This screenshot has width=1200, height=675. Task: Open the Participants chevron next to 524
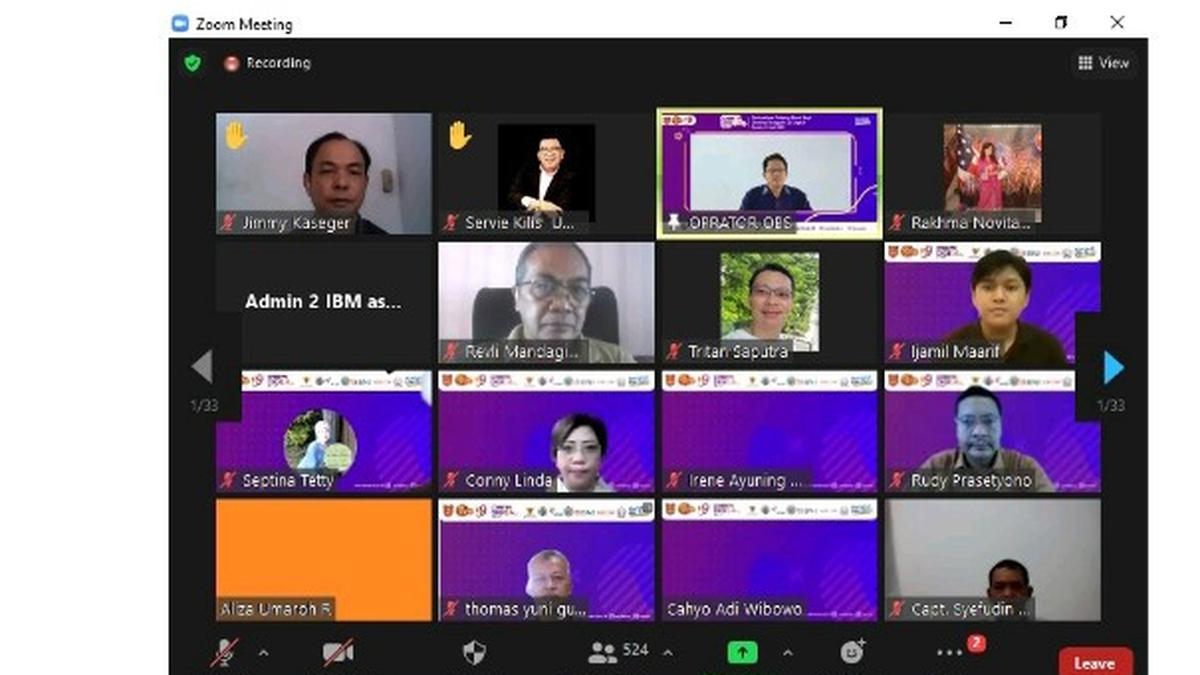667,652
